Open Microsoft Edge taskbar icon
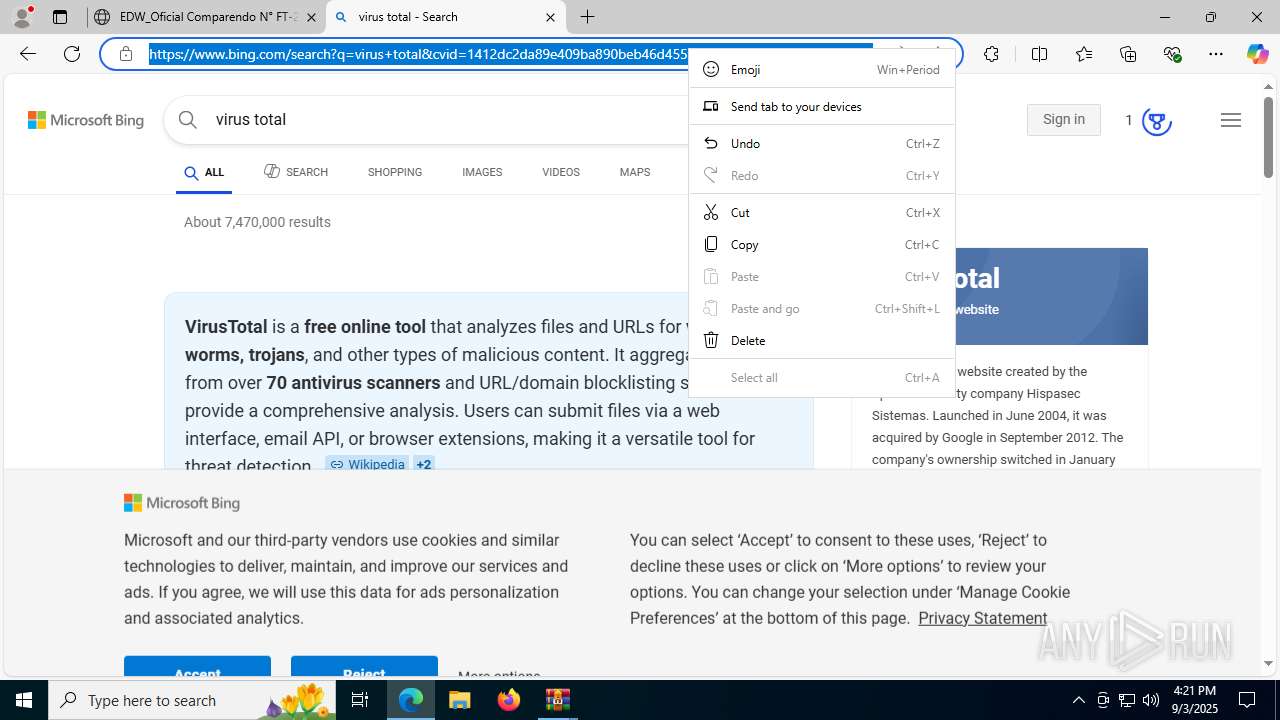 [x=411, y=700]
